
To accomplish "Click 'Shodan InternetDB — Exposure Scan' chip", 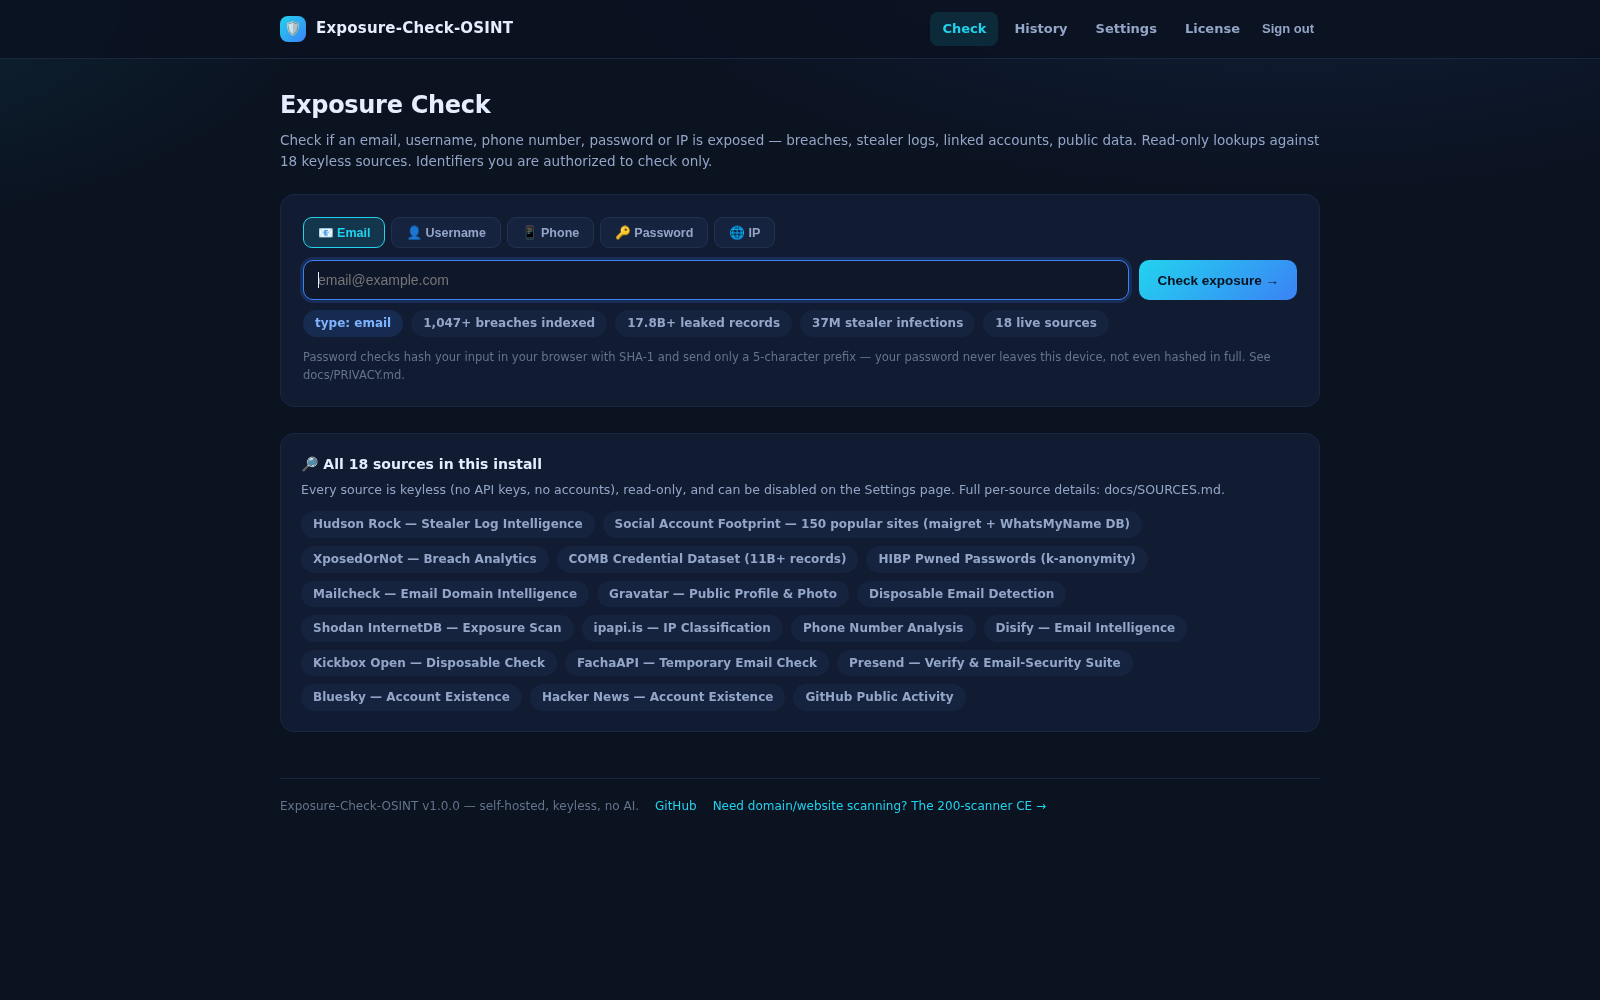I will tap(437, 628).
